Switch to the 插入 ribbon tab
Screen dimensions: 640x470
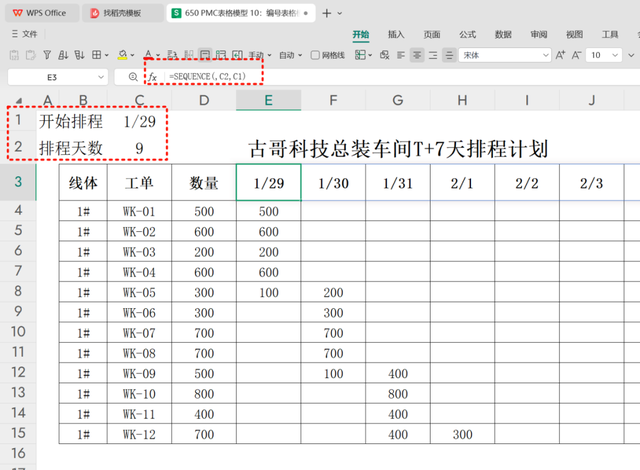(396, 34)
